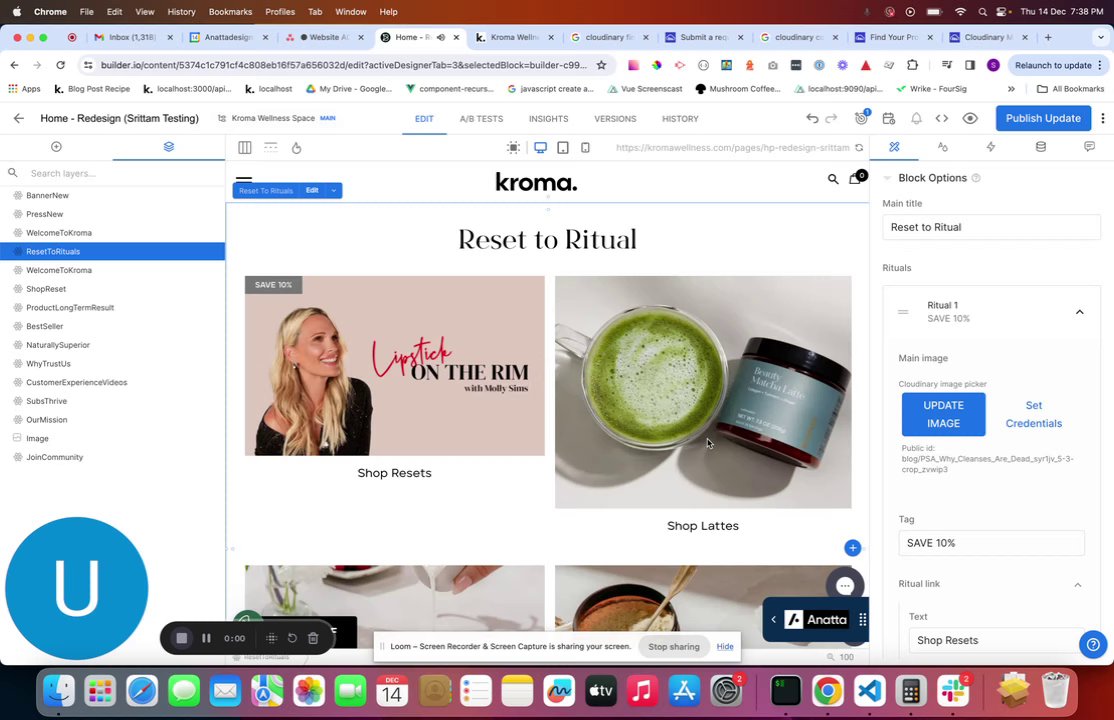Open the shopping cart icon

pos(857,177)
